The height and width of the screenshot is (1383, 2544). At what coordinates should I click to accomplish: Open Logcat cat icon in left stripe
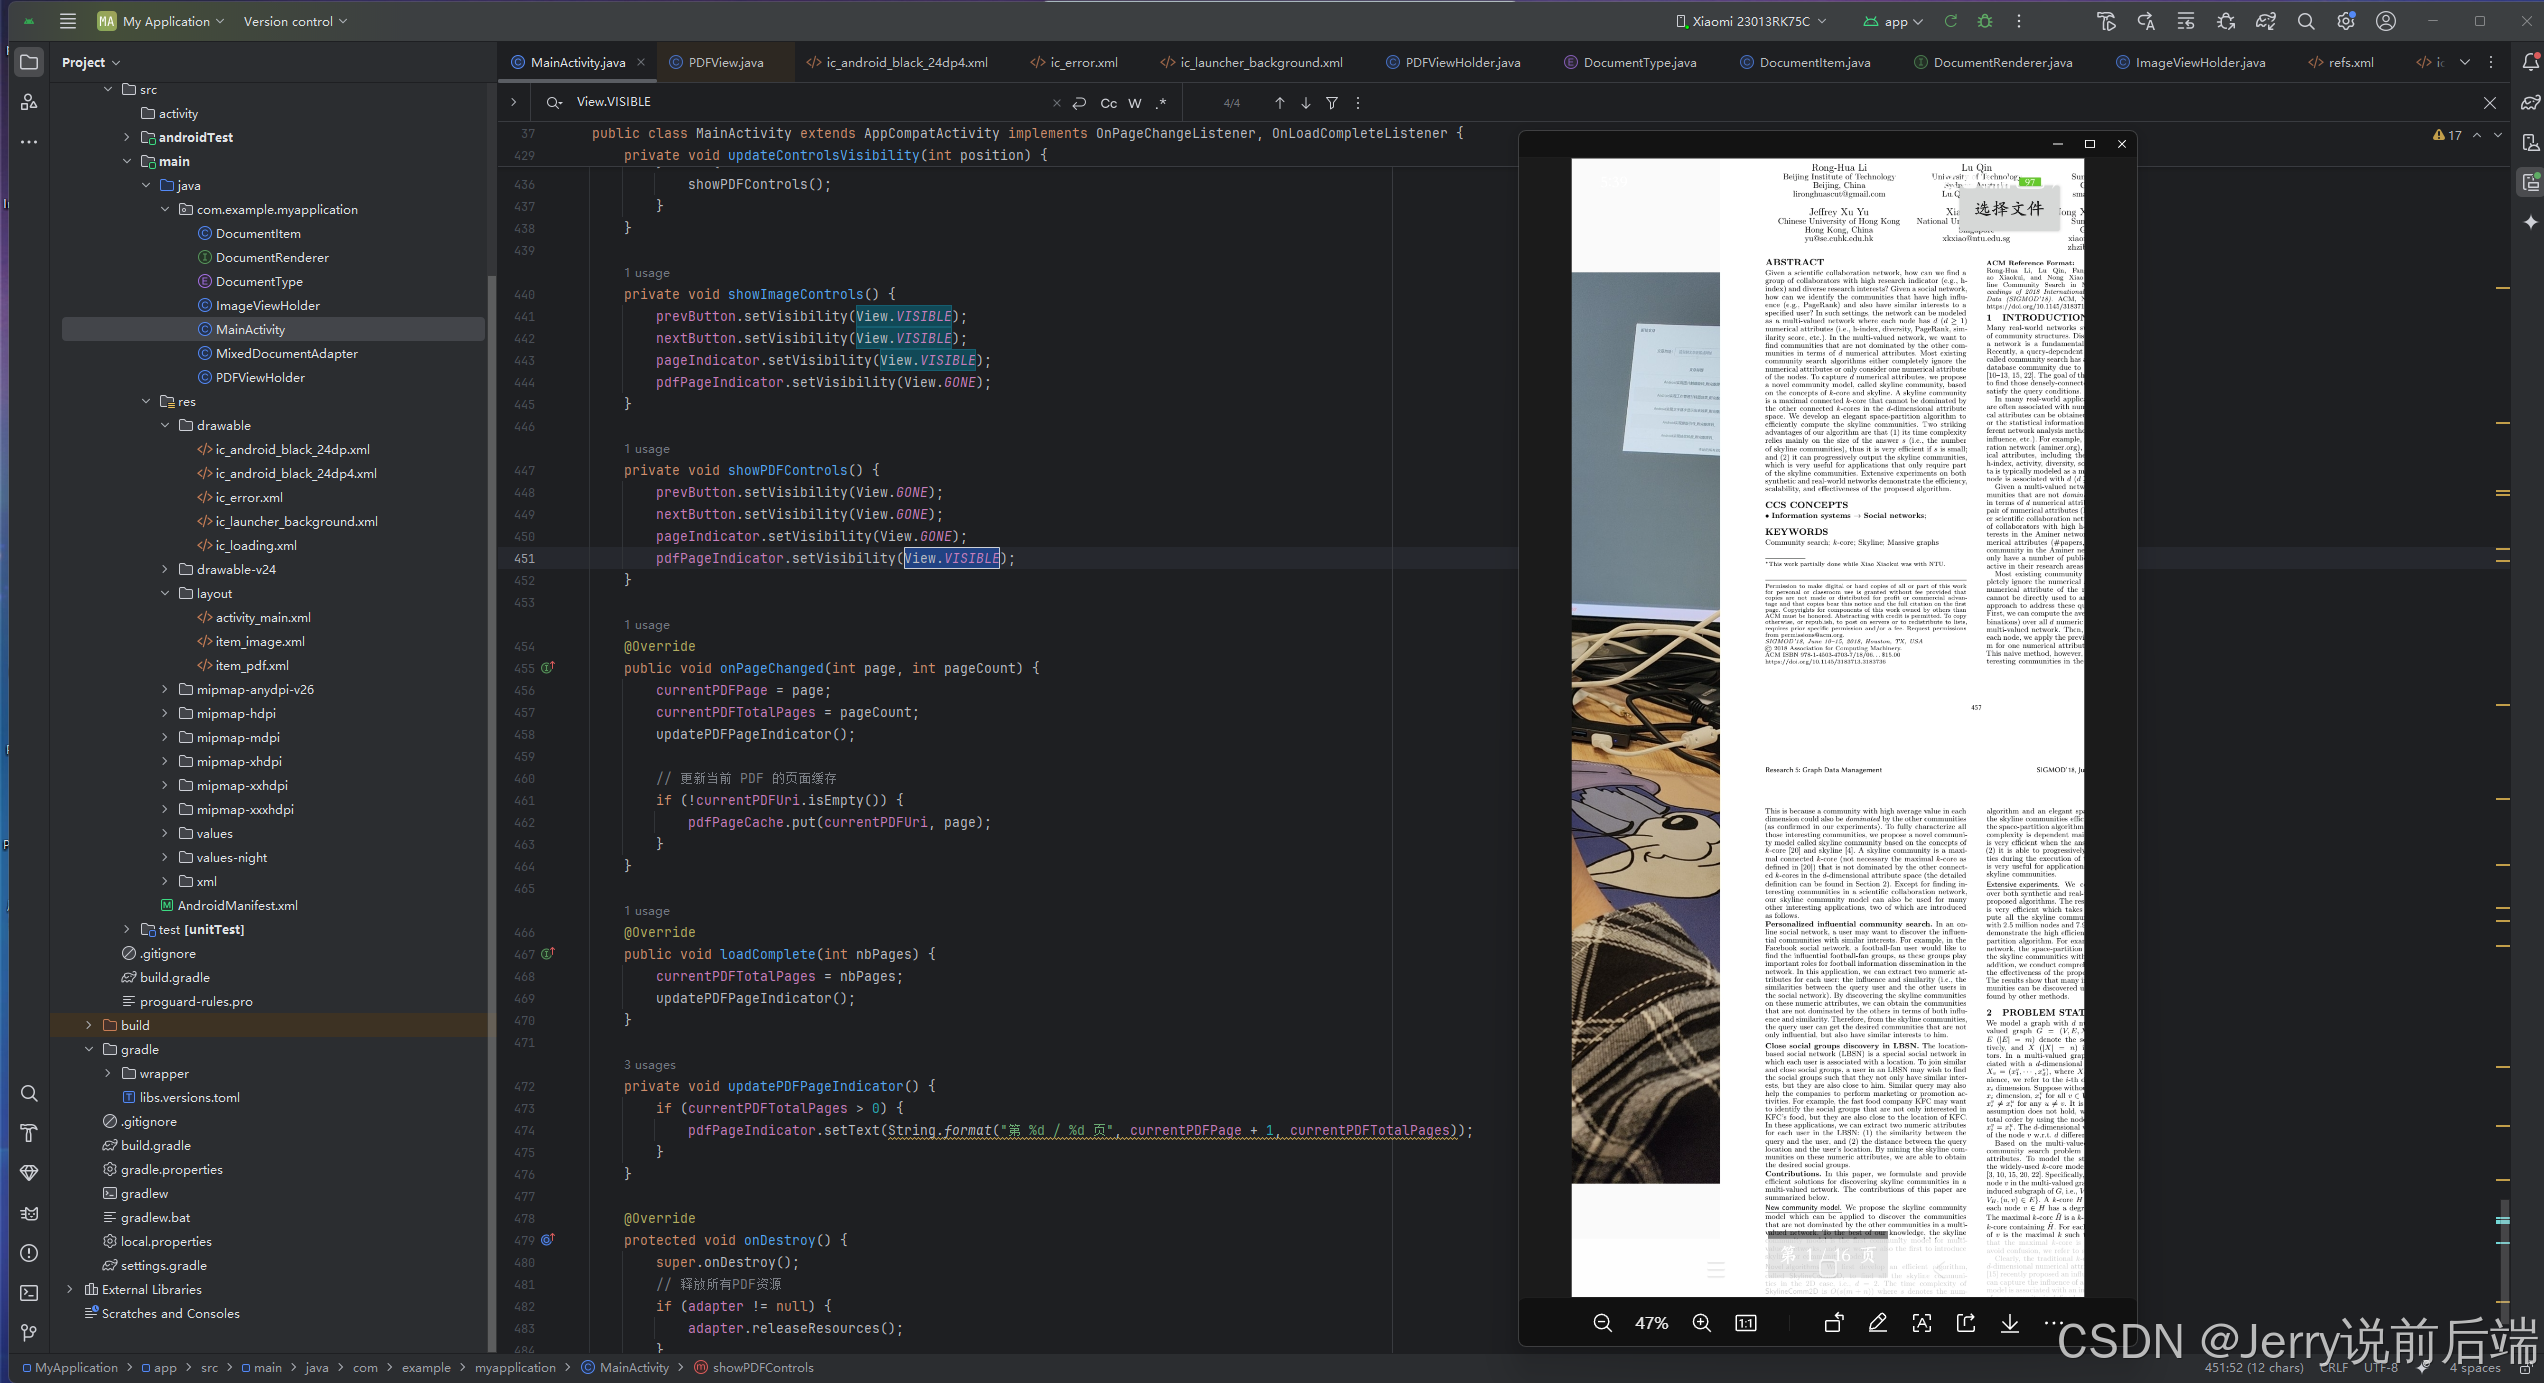(29, 1213)
